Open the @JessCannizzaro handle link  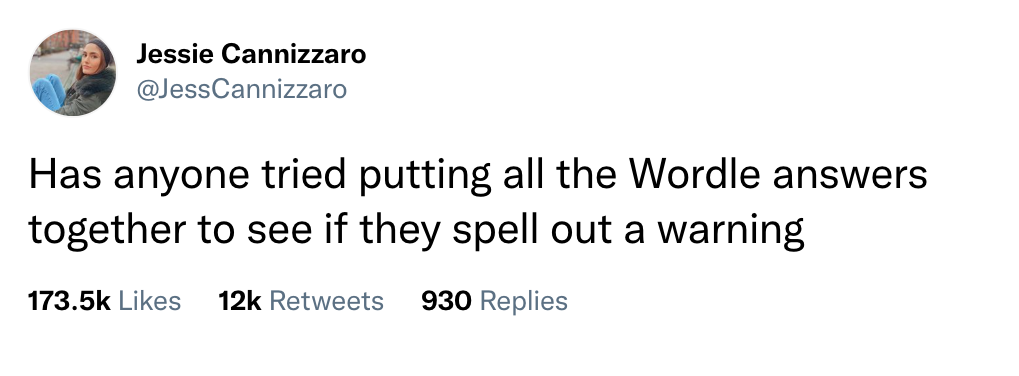241,90
